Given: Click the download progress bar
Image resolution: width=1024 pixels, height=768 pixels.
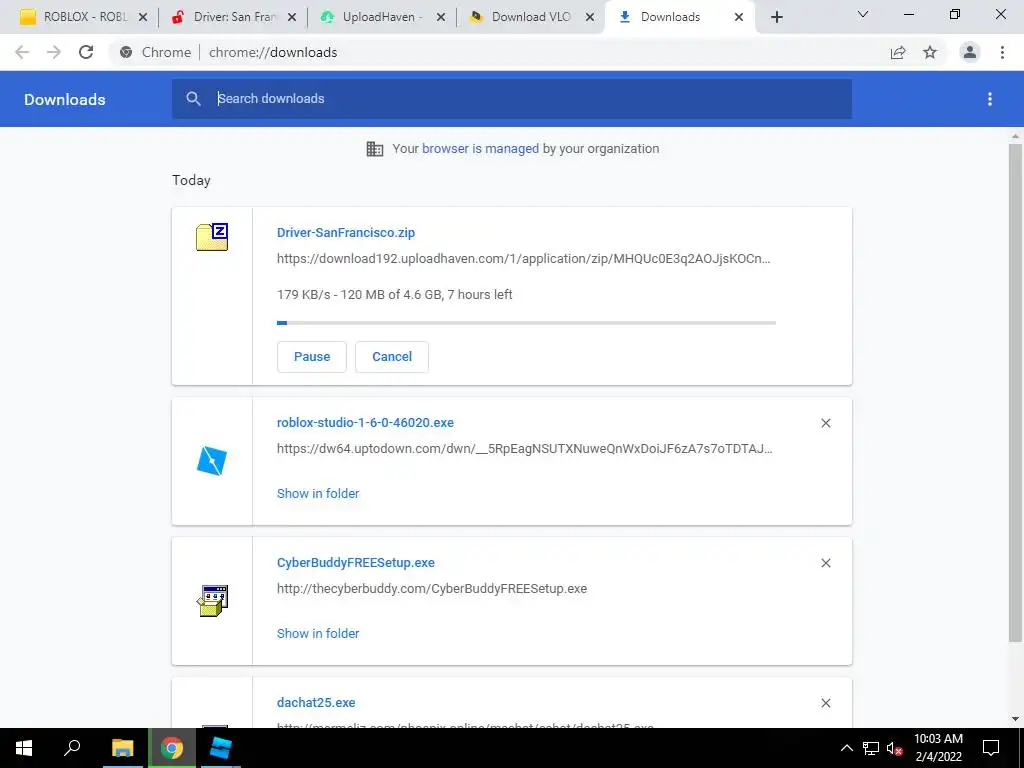Looking at the screenshot, I should (526, 323).
